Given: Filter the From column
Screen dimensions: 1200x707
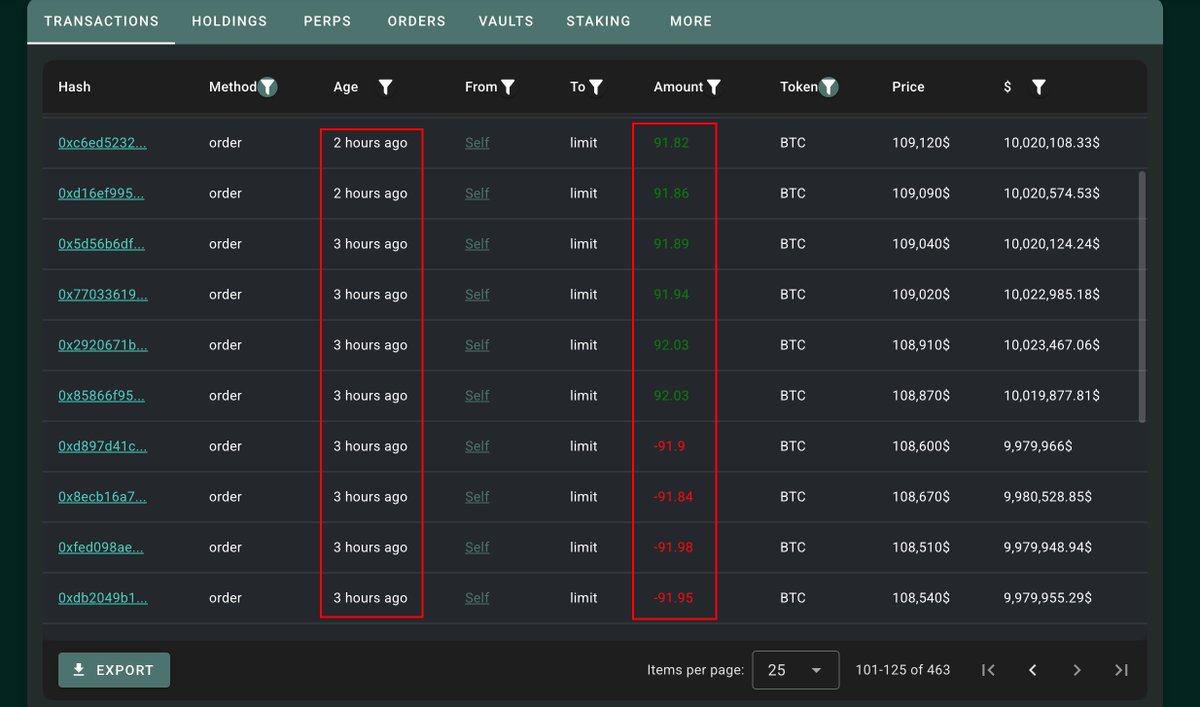Looking at the screenshot, I should (508, 87).
